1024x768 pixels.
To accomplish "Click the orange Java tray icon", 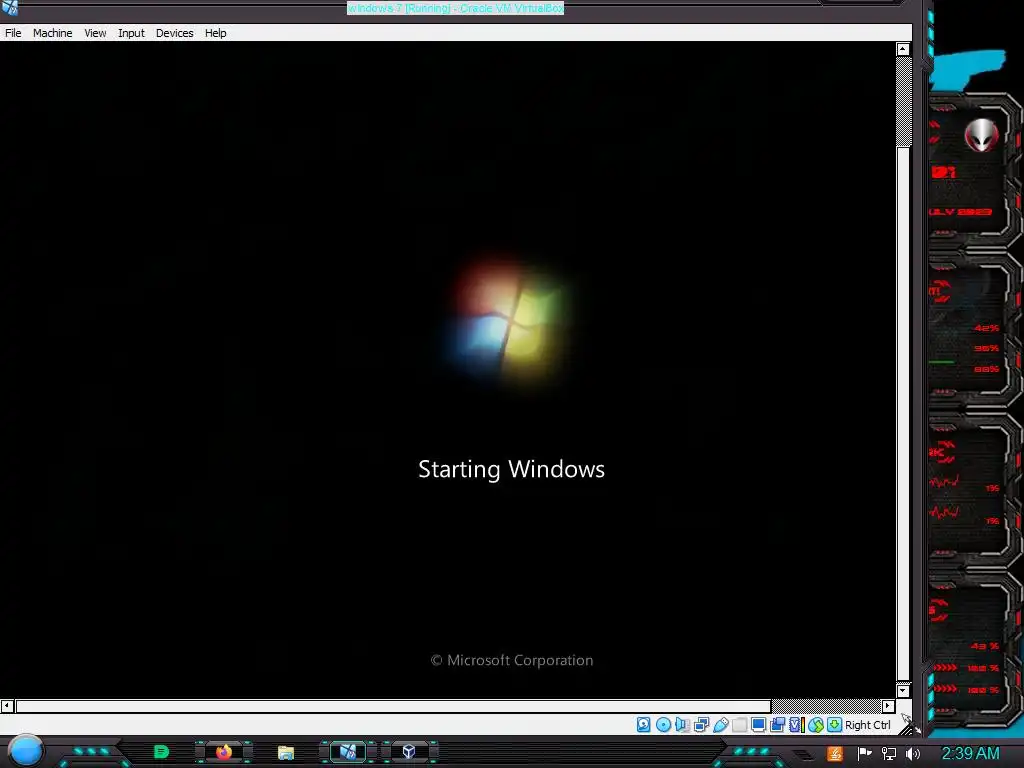I will [835, 754].
